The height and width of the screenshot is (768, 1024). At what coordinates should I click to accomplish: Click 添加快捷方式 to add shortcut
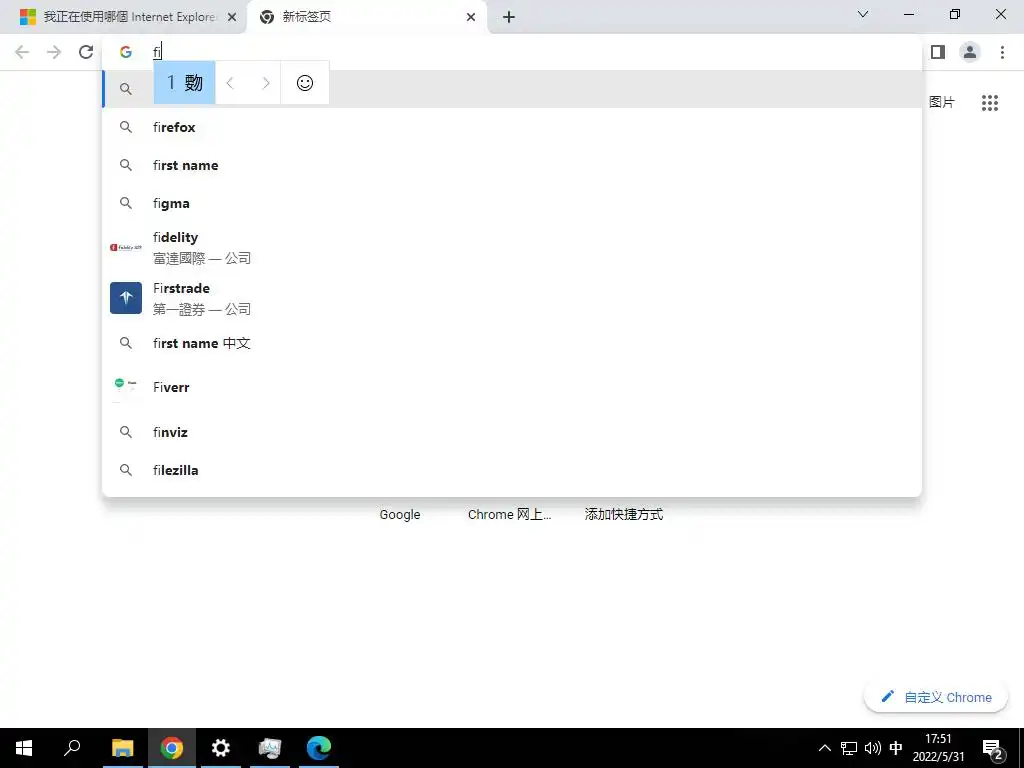pos(624,515)
